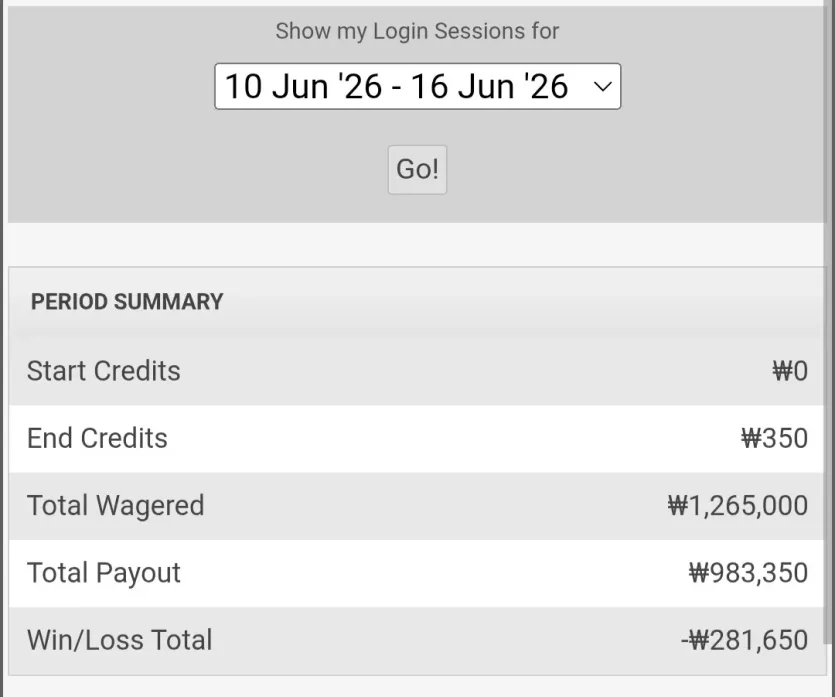The image size is (835, 697).
Task: Click the End Credits label
Action: (97, 438)
